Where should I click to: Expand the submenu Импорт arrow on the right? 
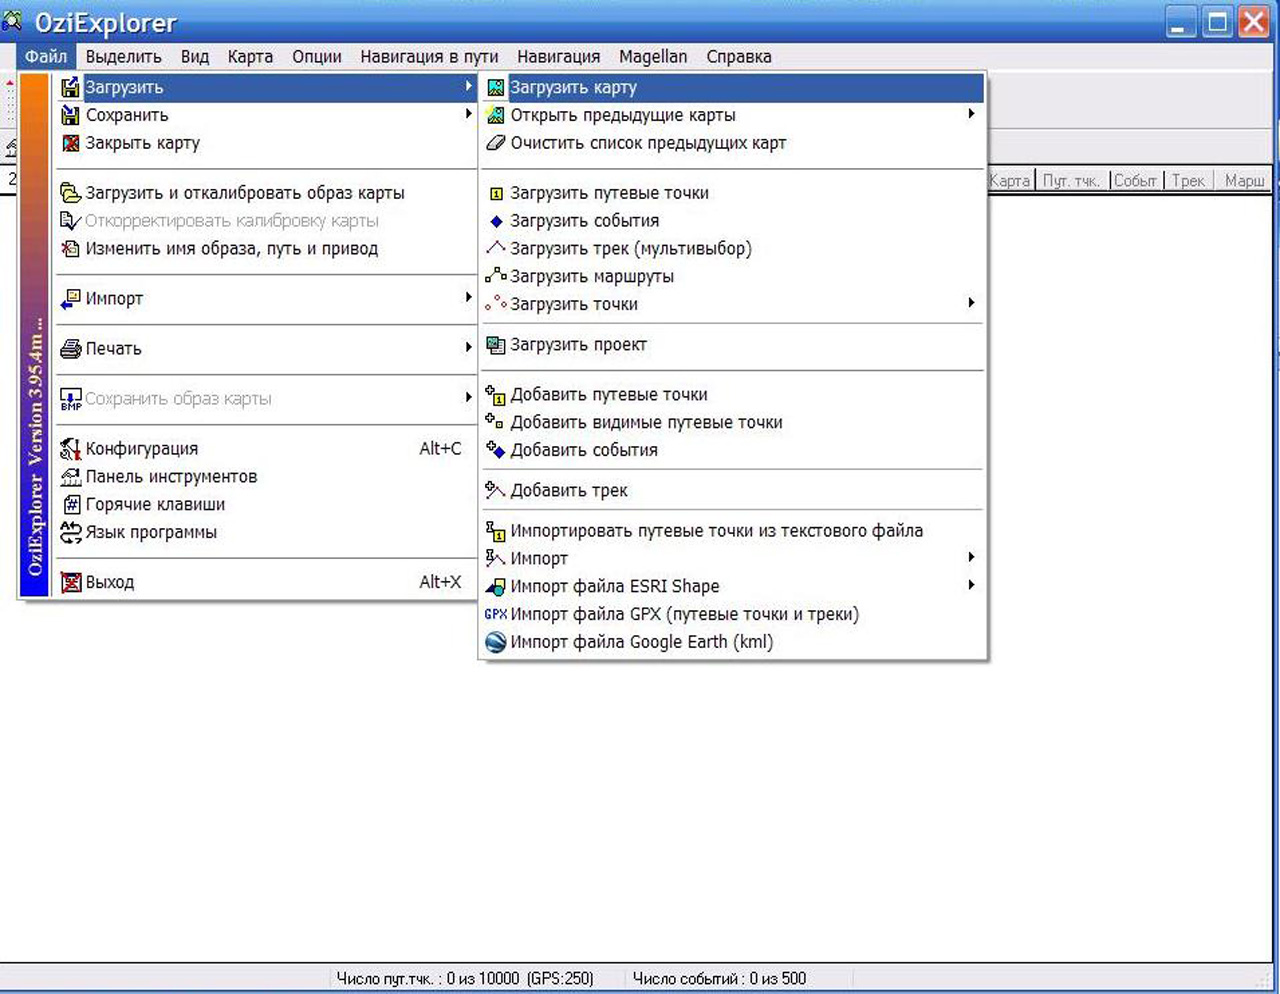(971, 557)
